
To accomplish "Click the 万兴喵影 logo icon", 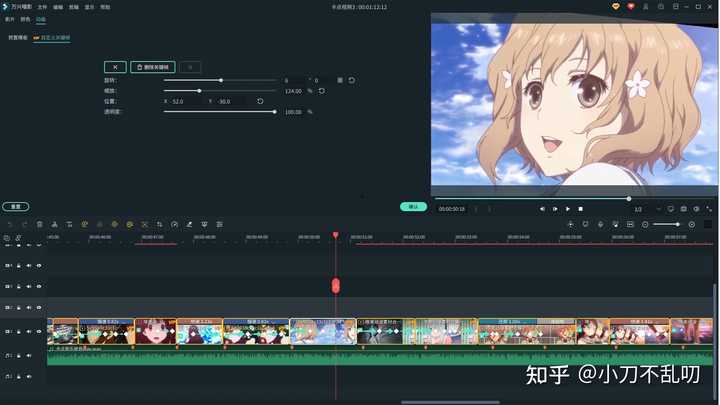I will pyautogui.click(x=6, y=6).
